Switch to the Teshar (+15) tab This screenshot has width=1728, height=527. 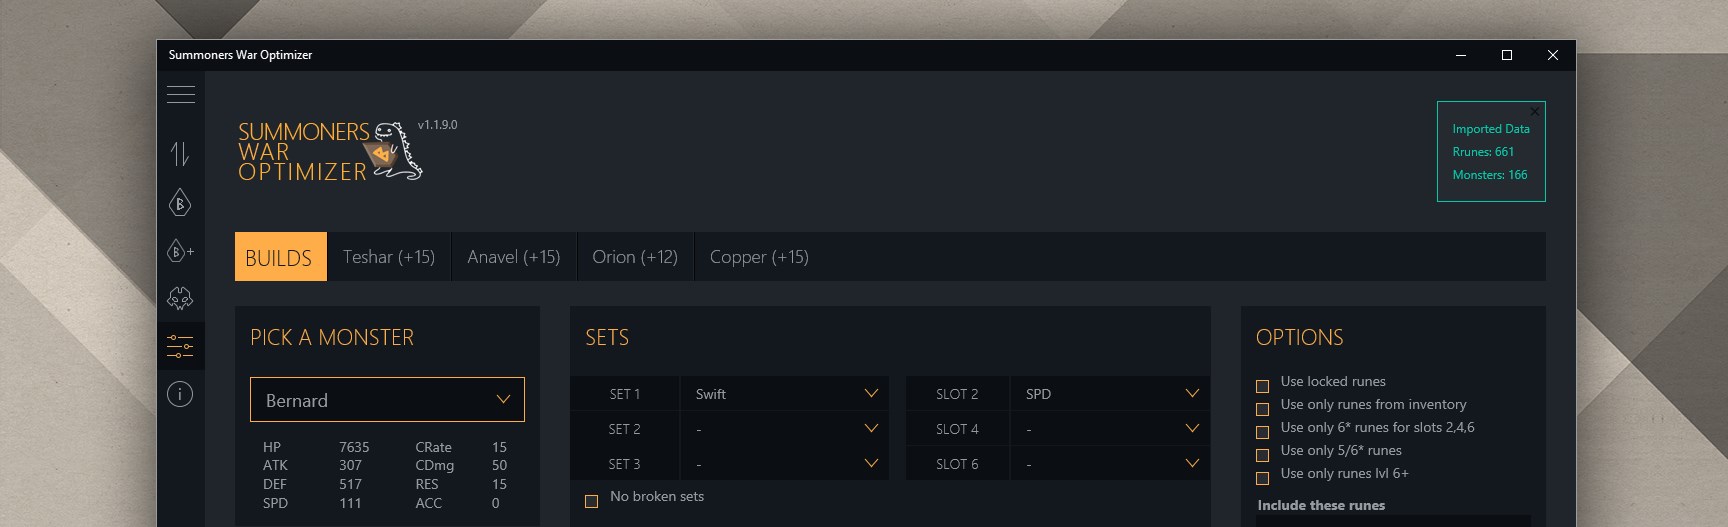(x=389, y=257)
